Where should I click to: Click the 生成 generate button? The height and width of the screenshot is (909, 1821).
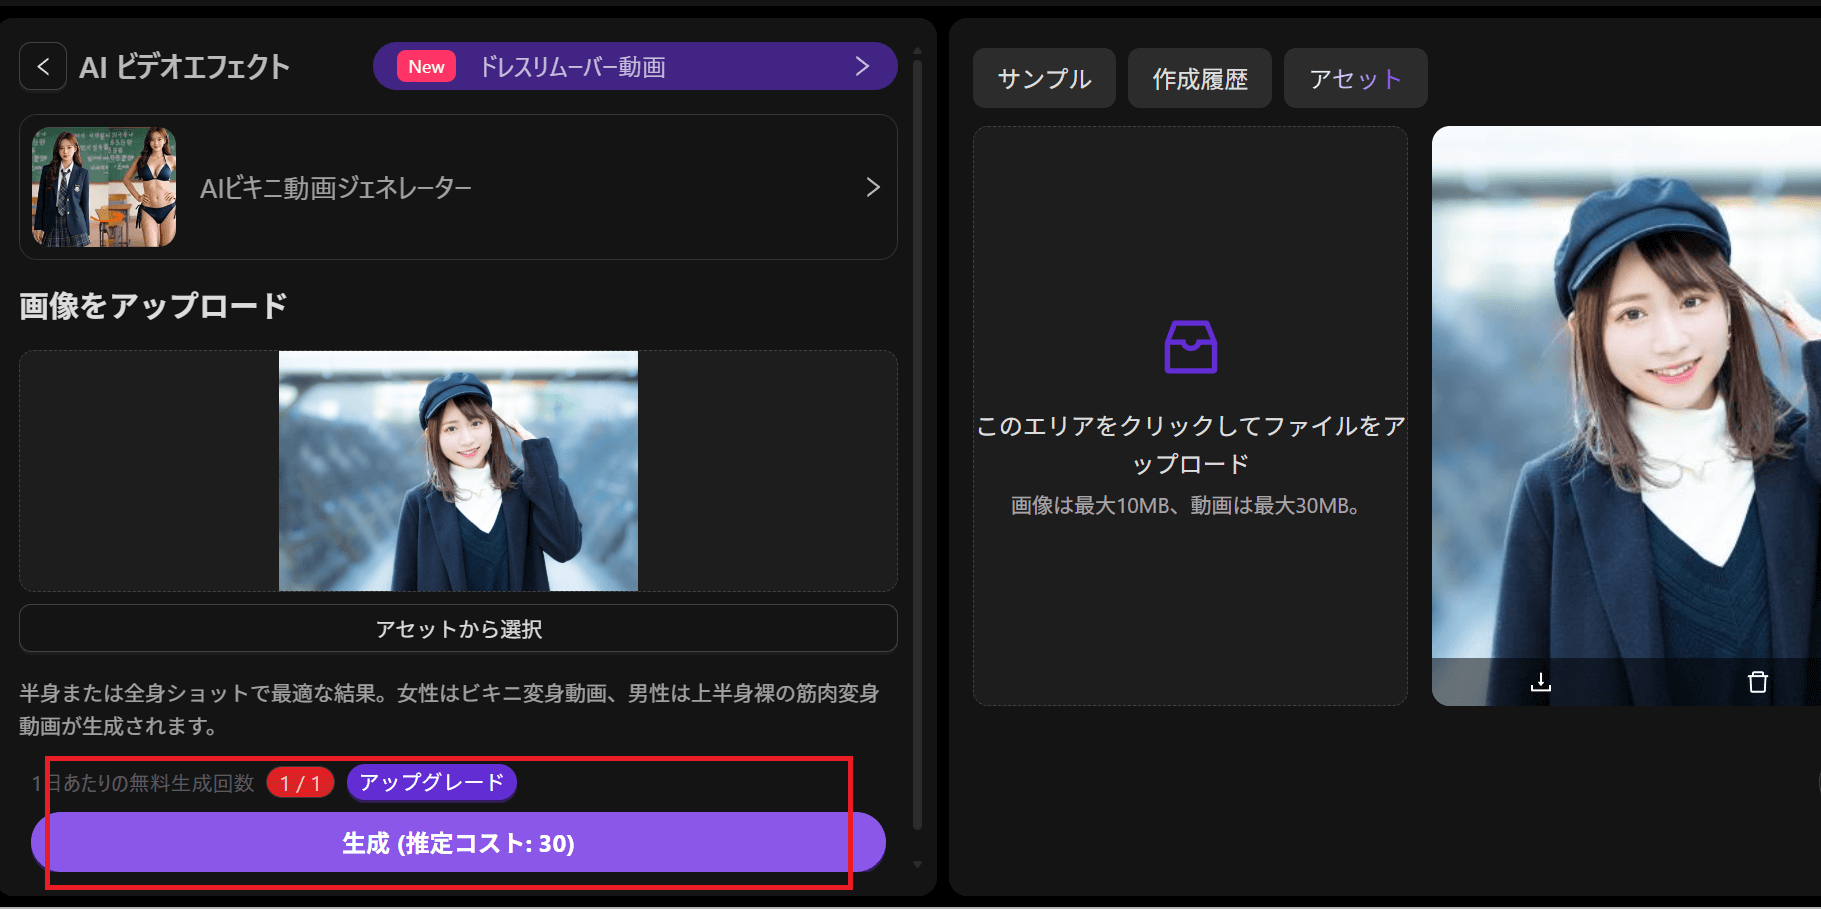(x=457, y=843)
